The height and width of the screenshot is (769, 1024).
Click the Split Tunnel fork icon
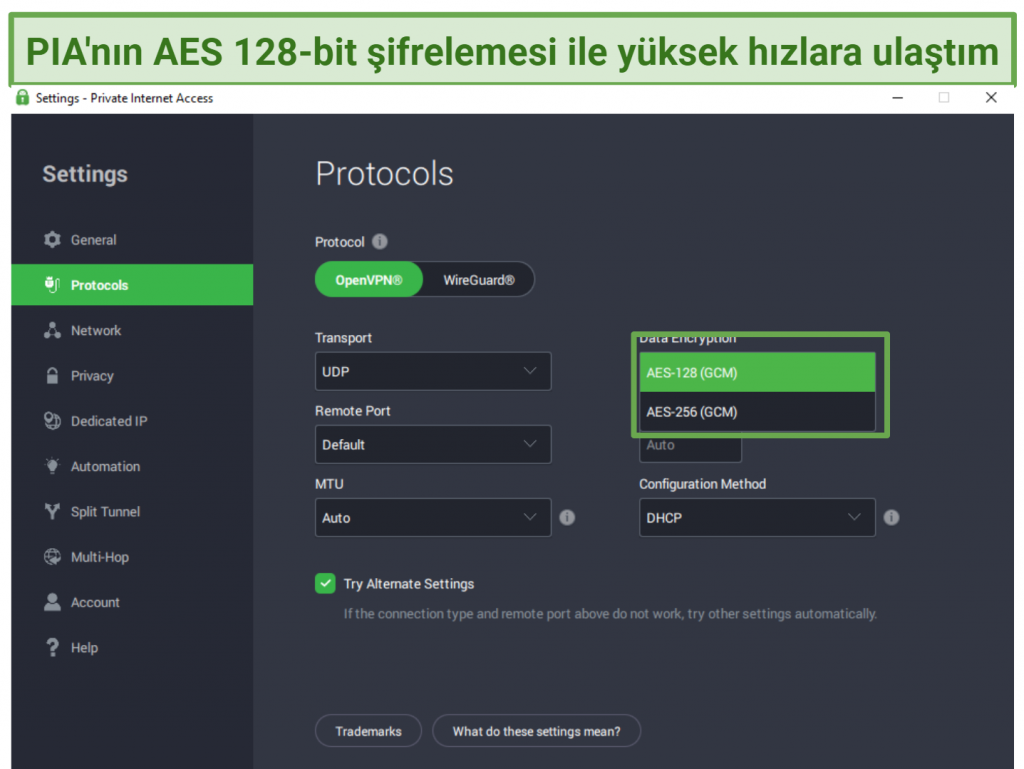[x=53, y=512]
